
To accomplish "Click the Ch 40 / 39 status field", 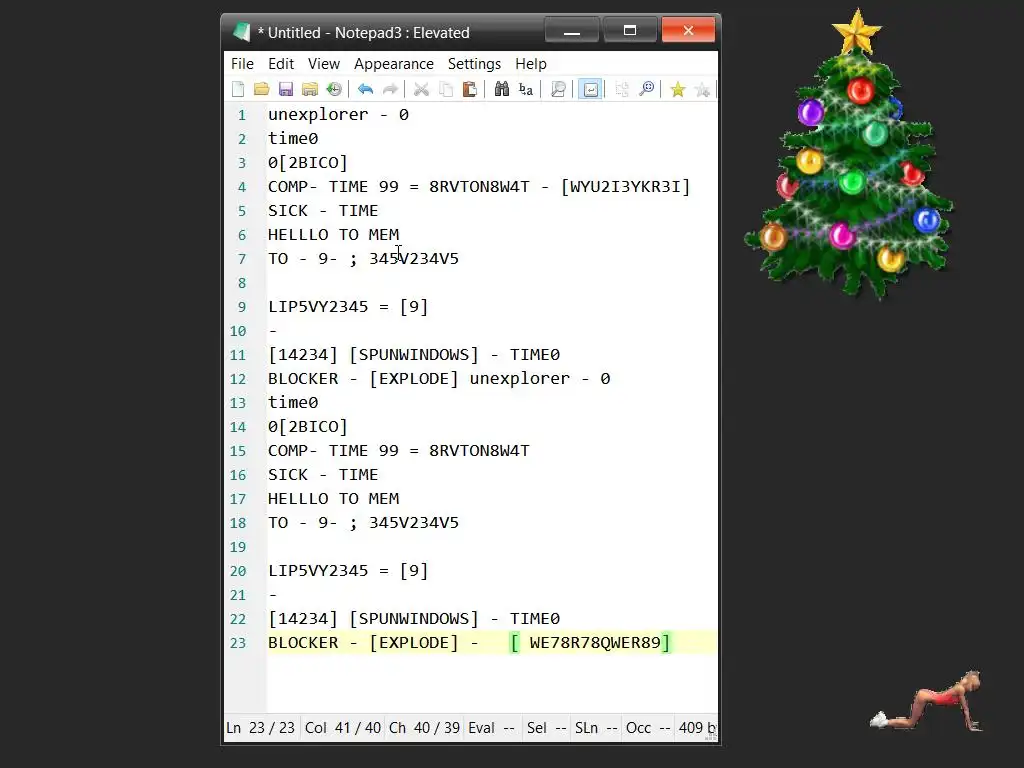I will pos(424,728).
